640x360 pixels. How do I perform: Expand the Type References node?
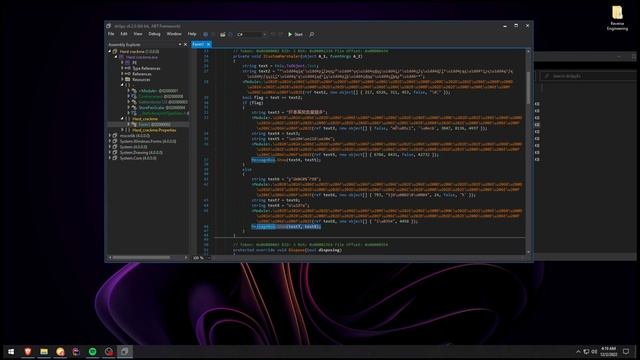pyautogui.click(x=122, y=69)
